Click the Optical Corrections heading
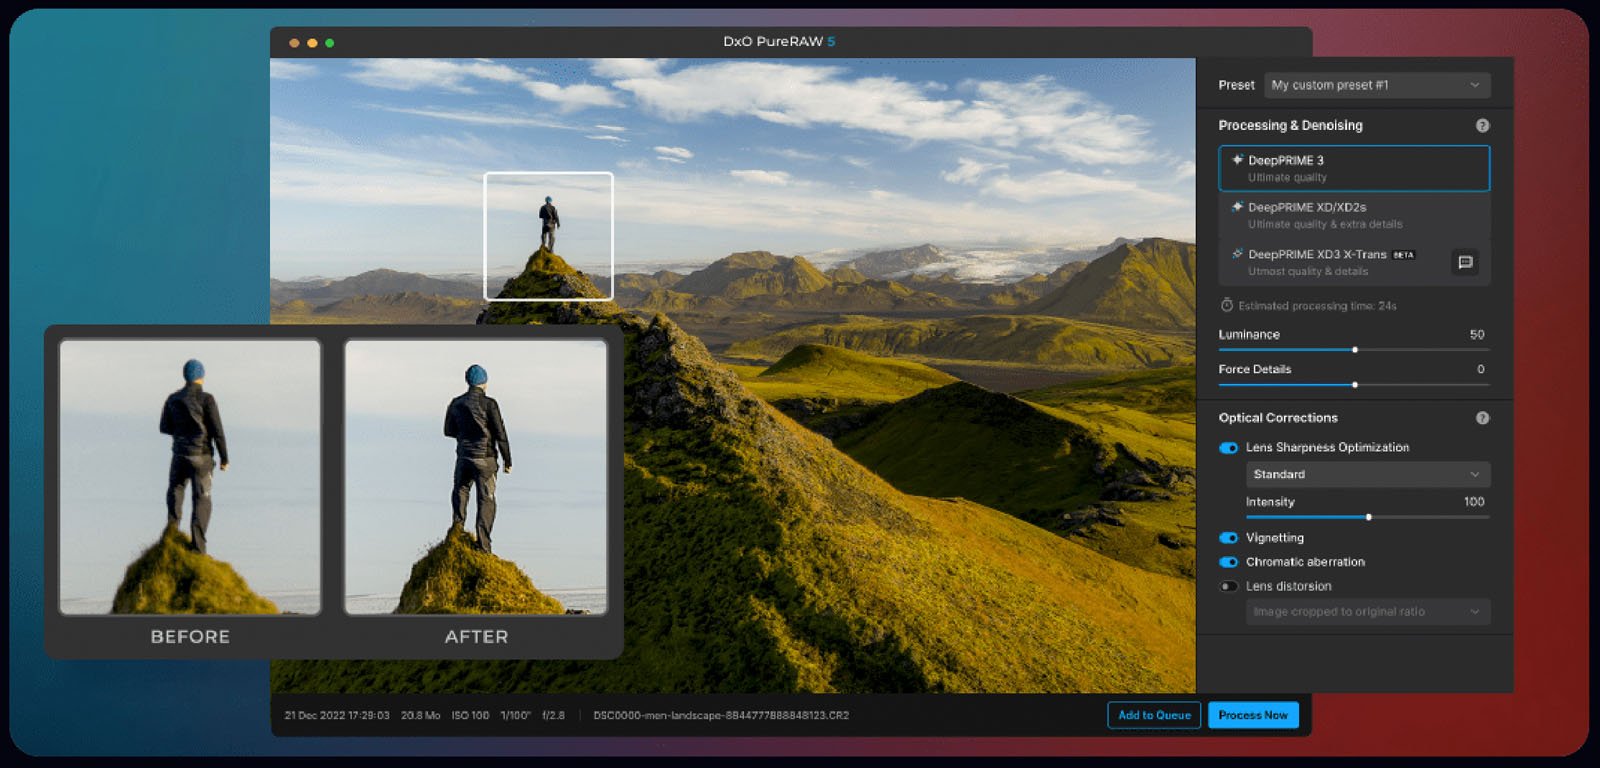Image resolution: width=1600 pixels, height=768 pixels. [x=1278, y=418]
